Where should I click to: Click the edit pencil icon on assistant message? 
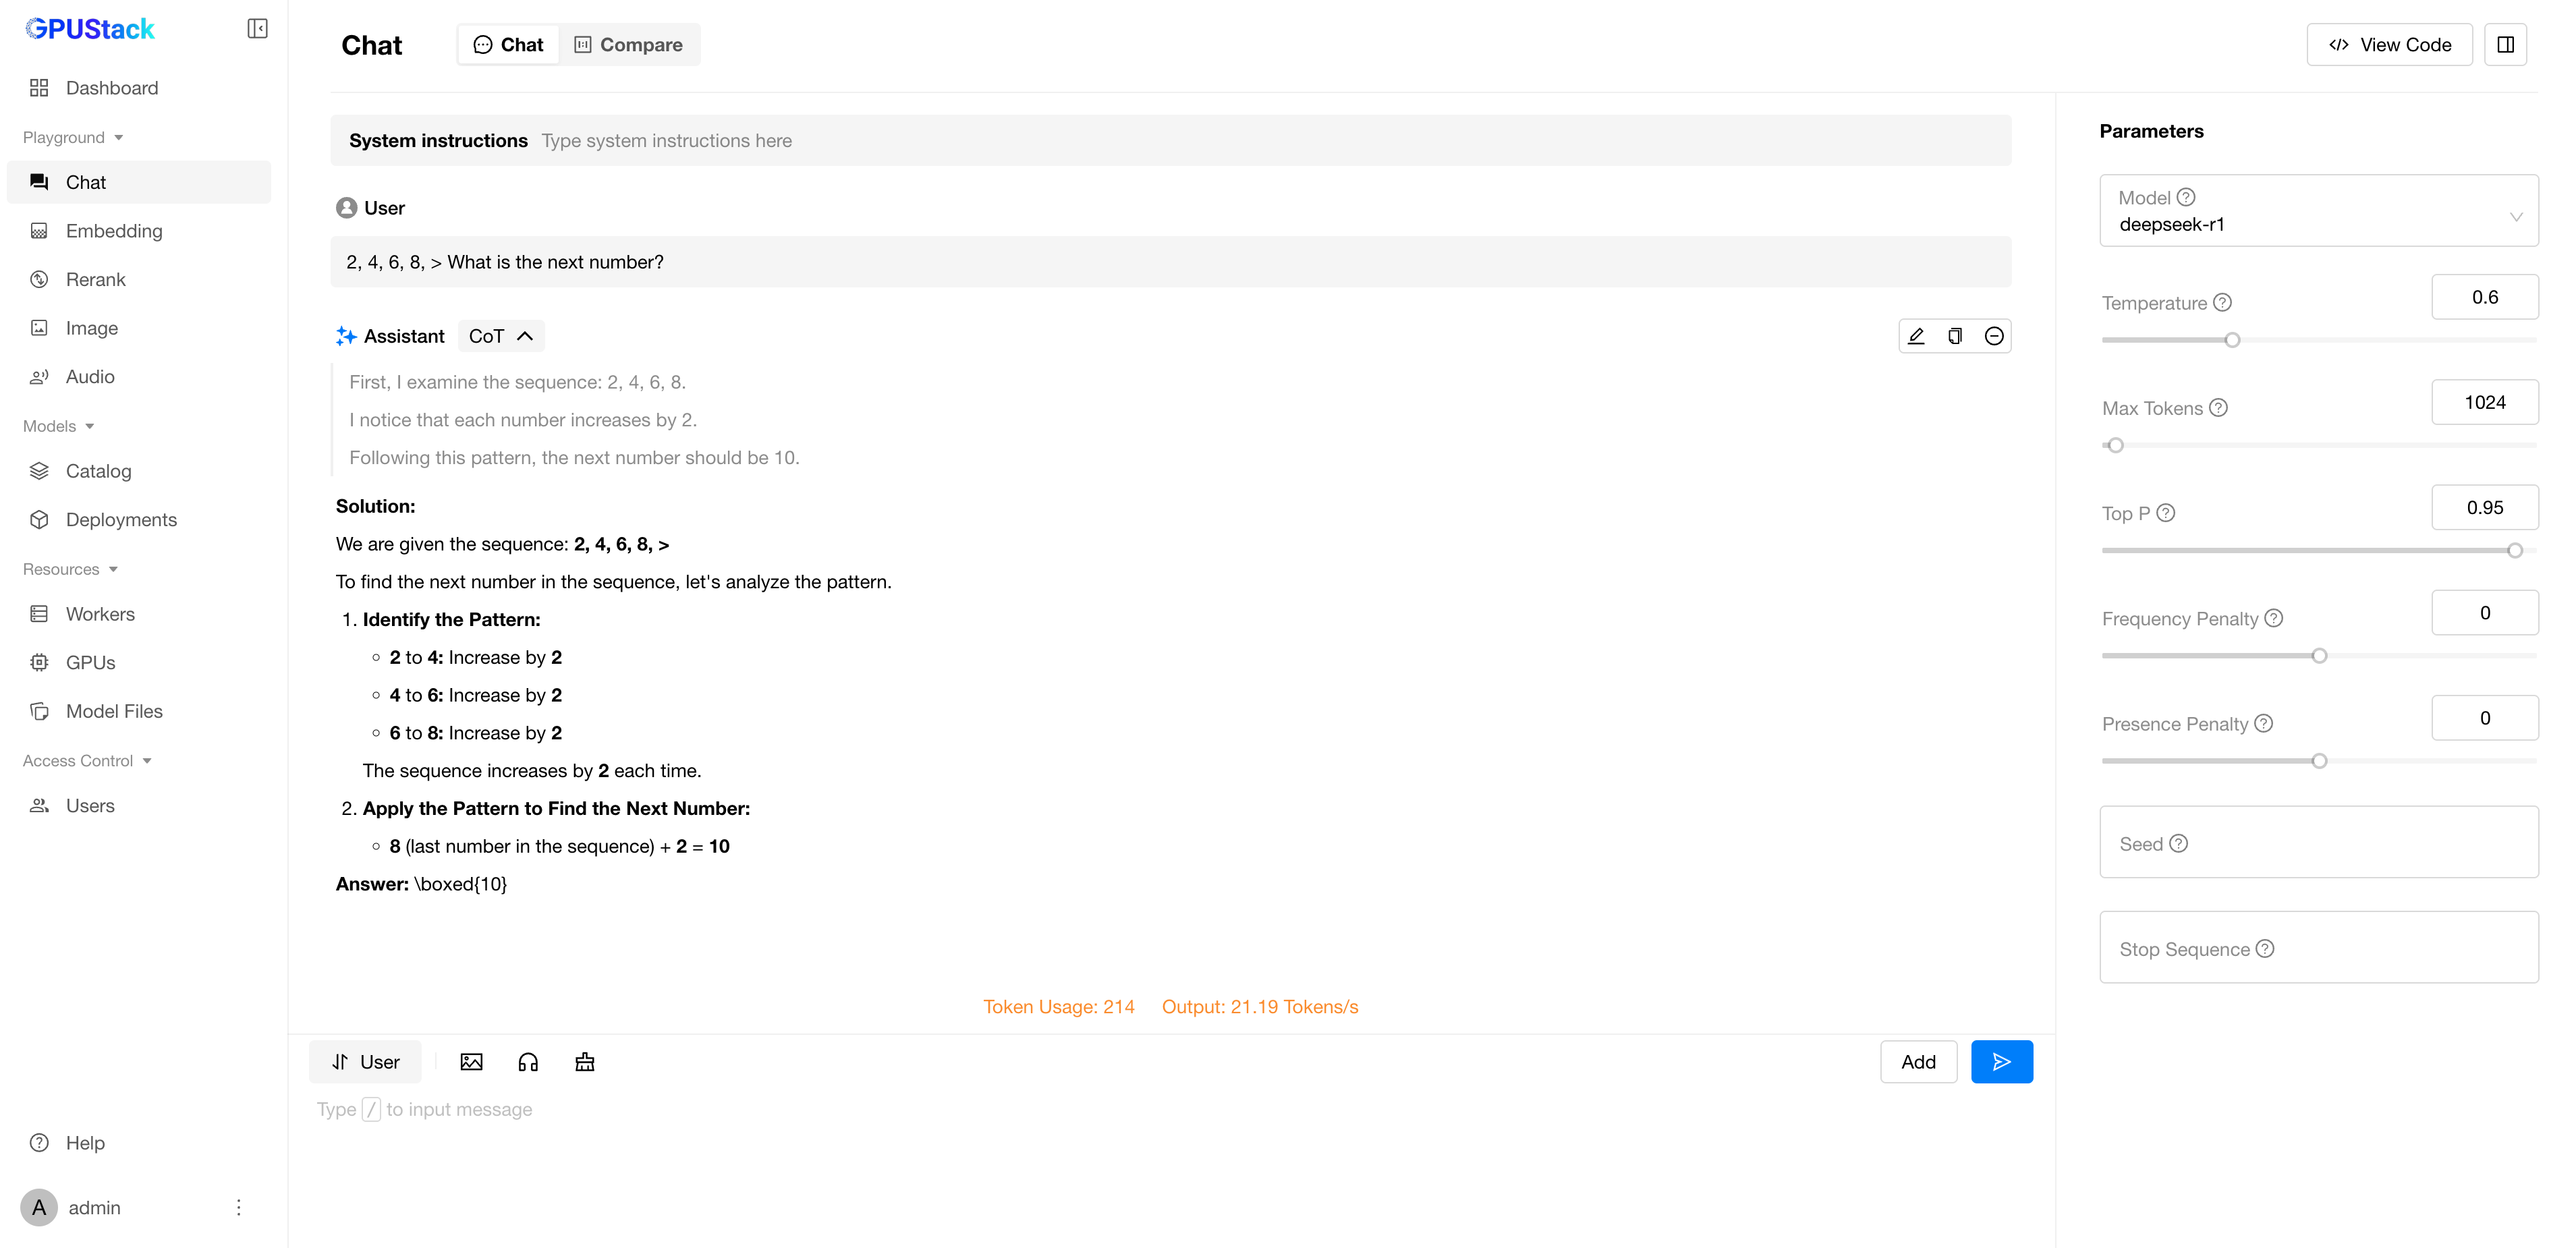[1916, 336]
